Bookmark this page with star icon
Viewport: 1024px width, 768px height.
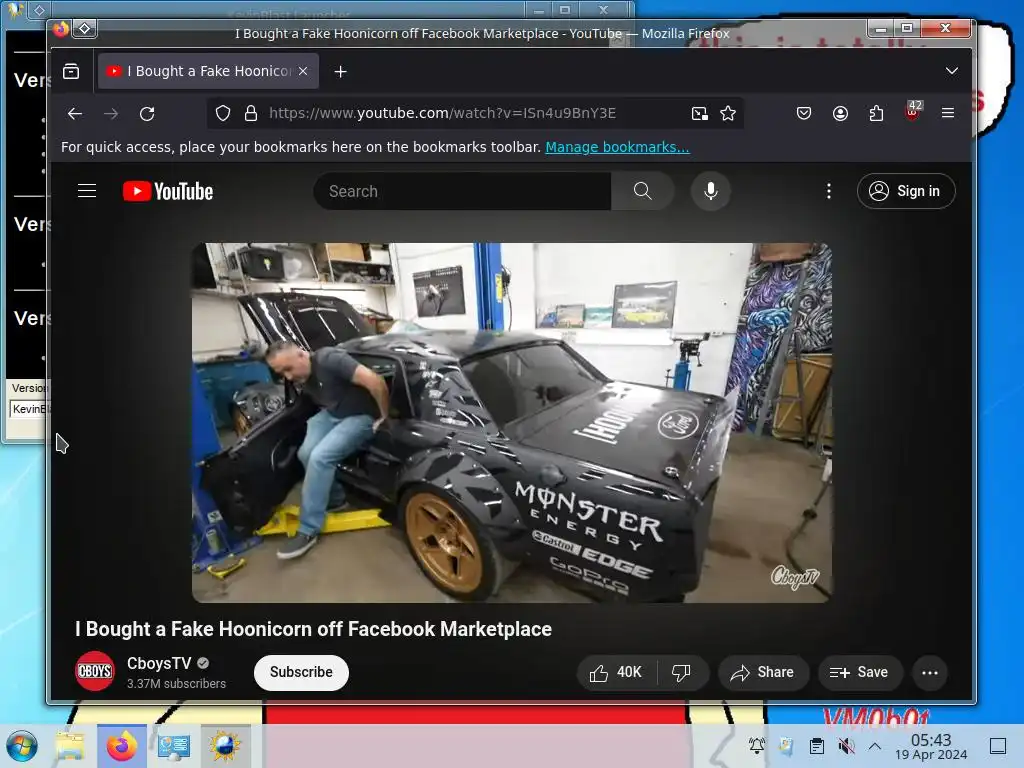(x=728, y=114)
